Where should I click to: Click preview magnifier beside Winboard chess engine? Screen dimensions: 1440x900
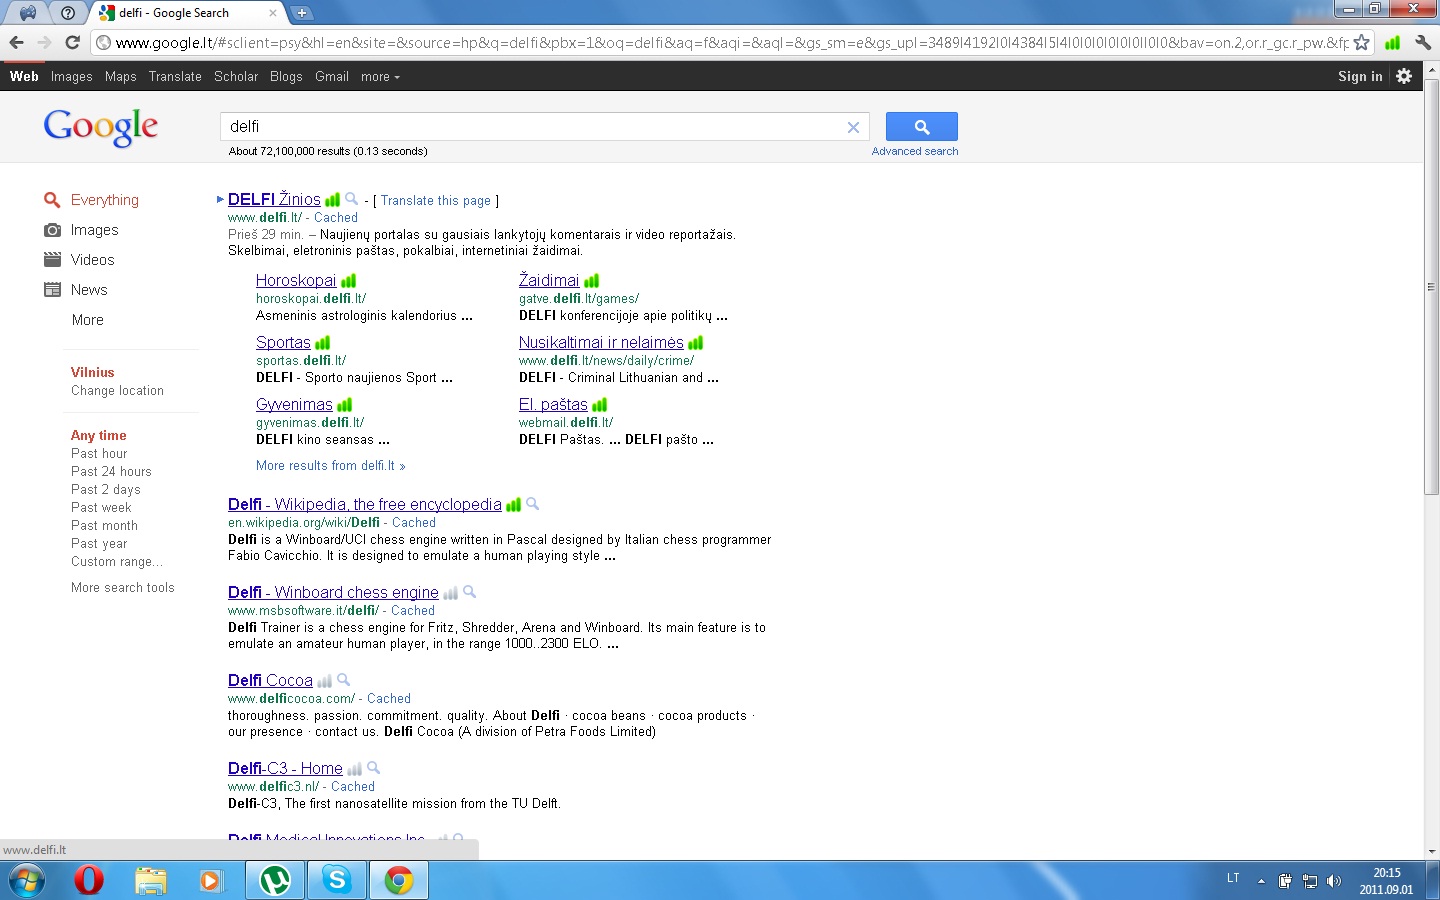[469, 592]
